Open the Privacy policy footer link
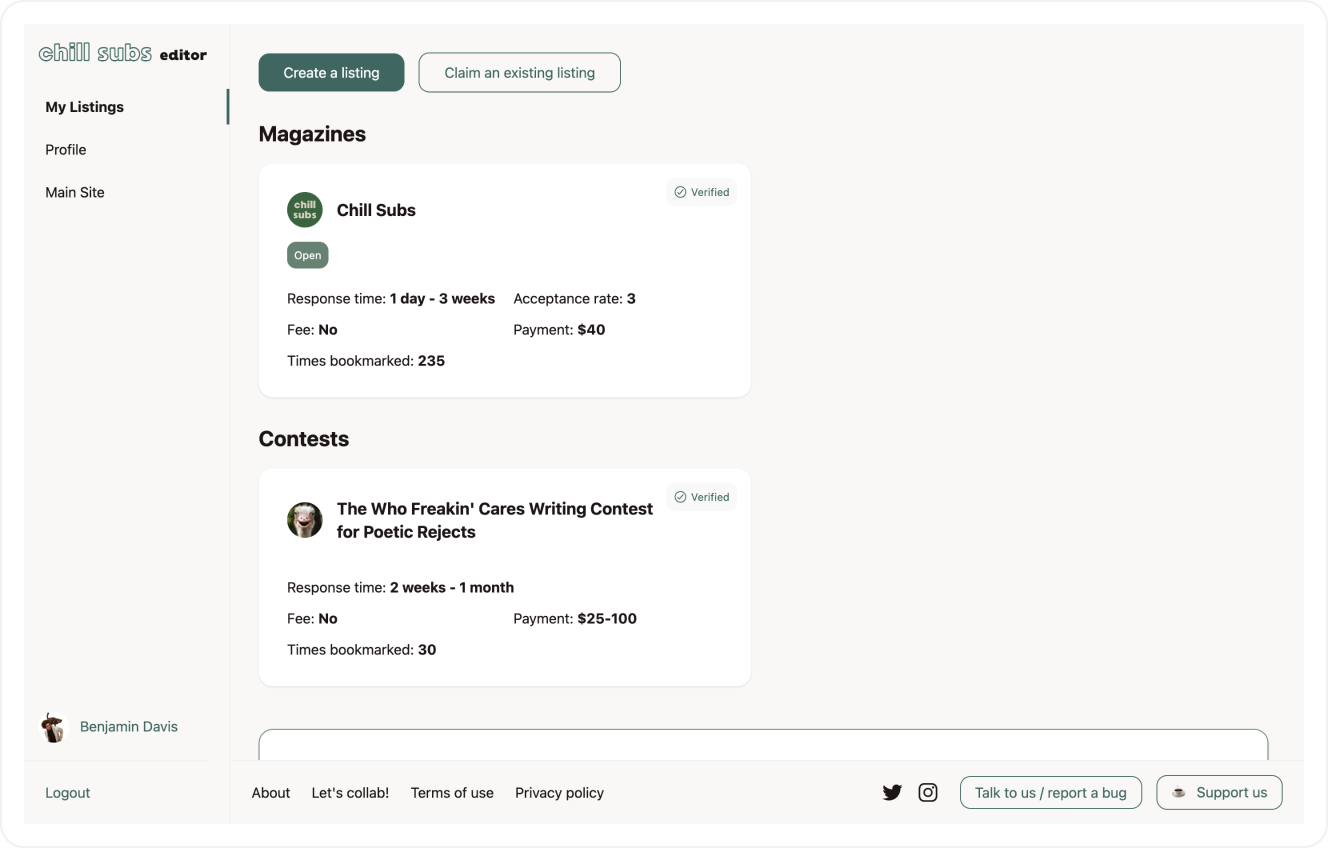Screen dimensions: 1328x848 point(560,793)
